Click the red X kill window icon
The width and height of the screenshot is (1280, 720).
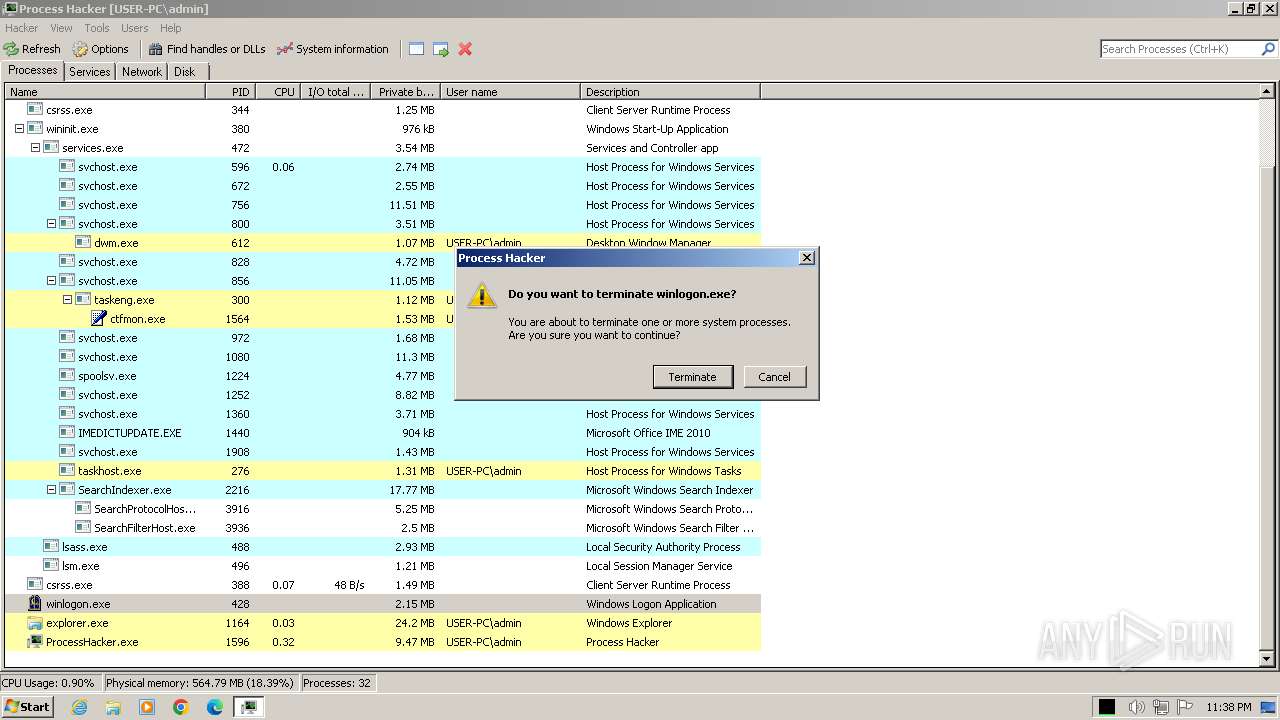point(465,49)
